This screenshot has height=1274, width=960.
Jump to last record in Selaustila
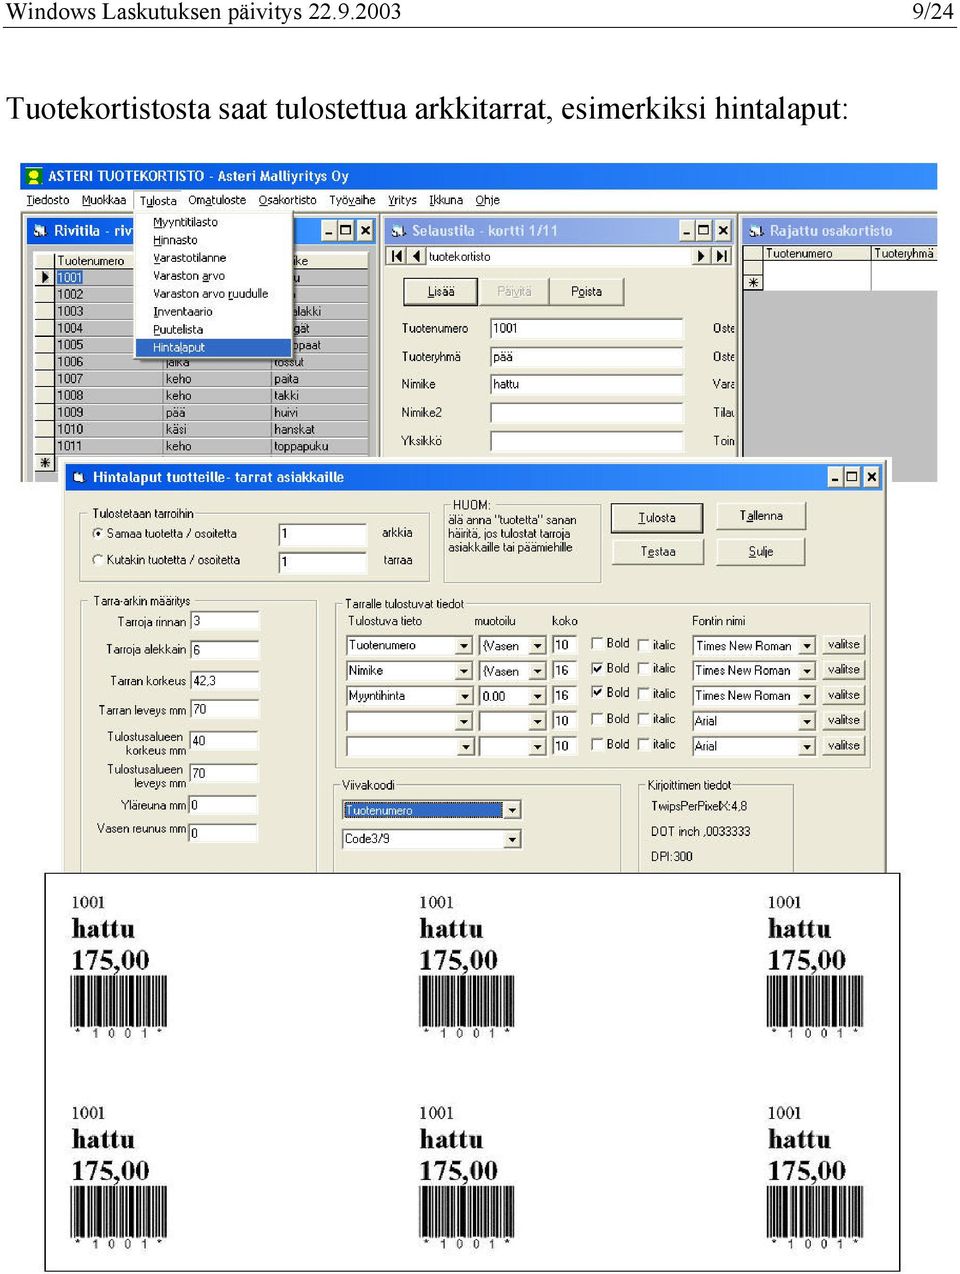coord(721,256)
